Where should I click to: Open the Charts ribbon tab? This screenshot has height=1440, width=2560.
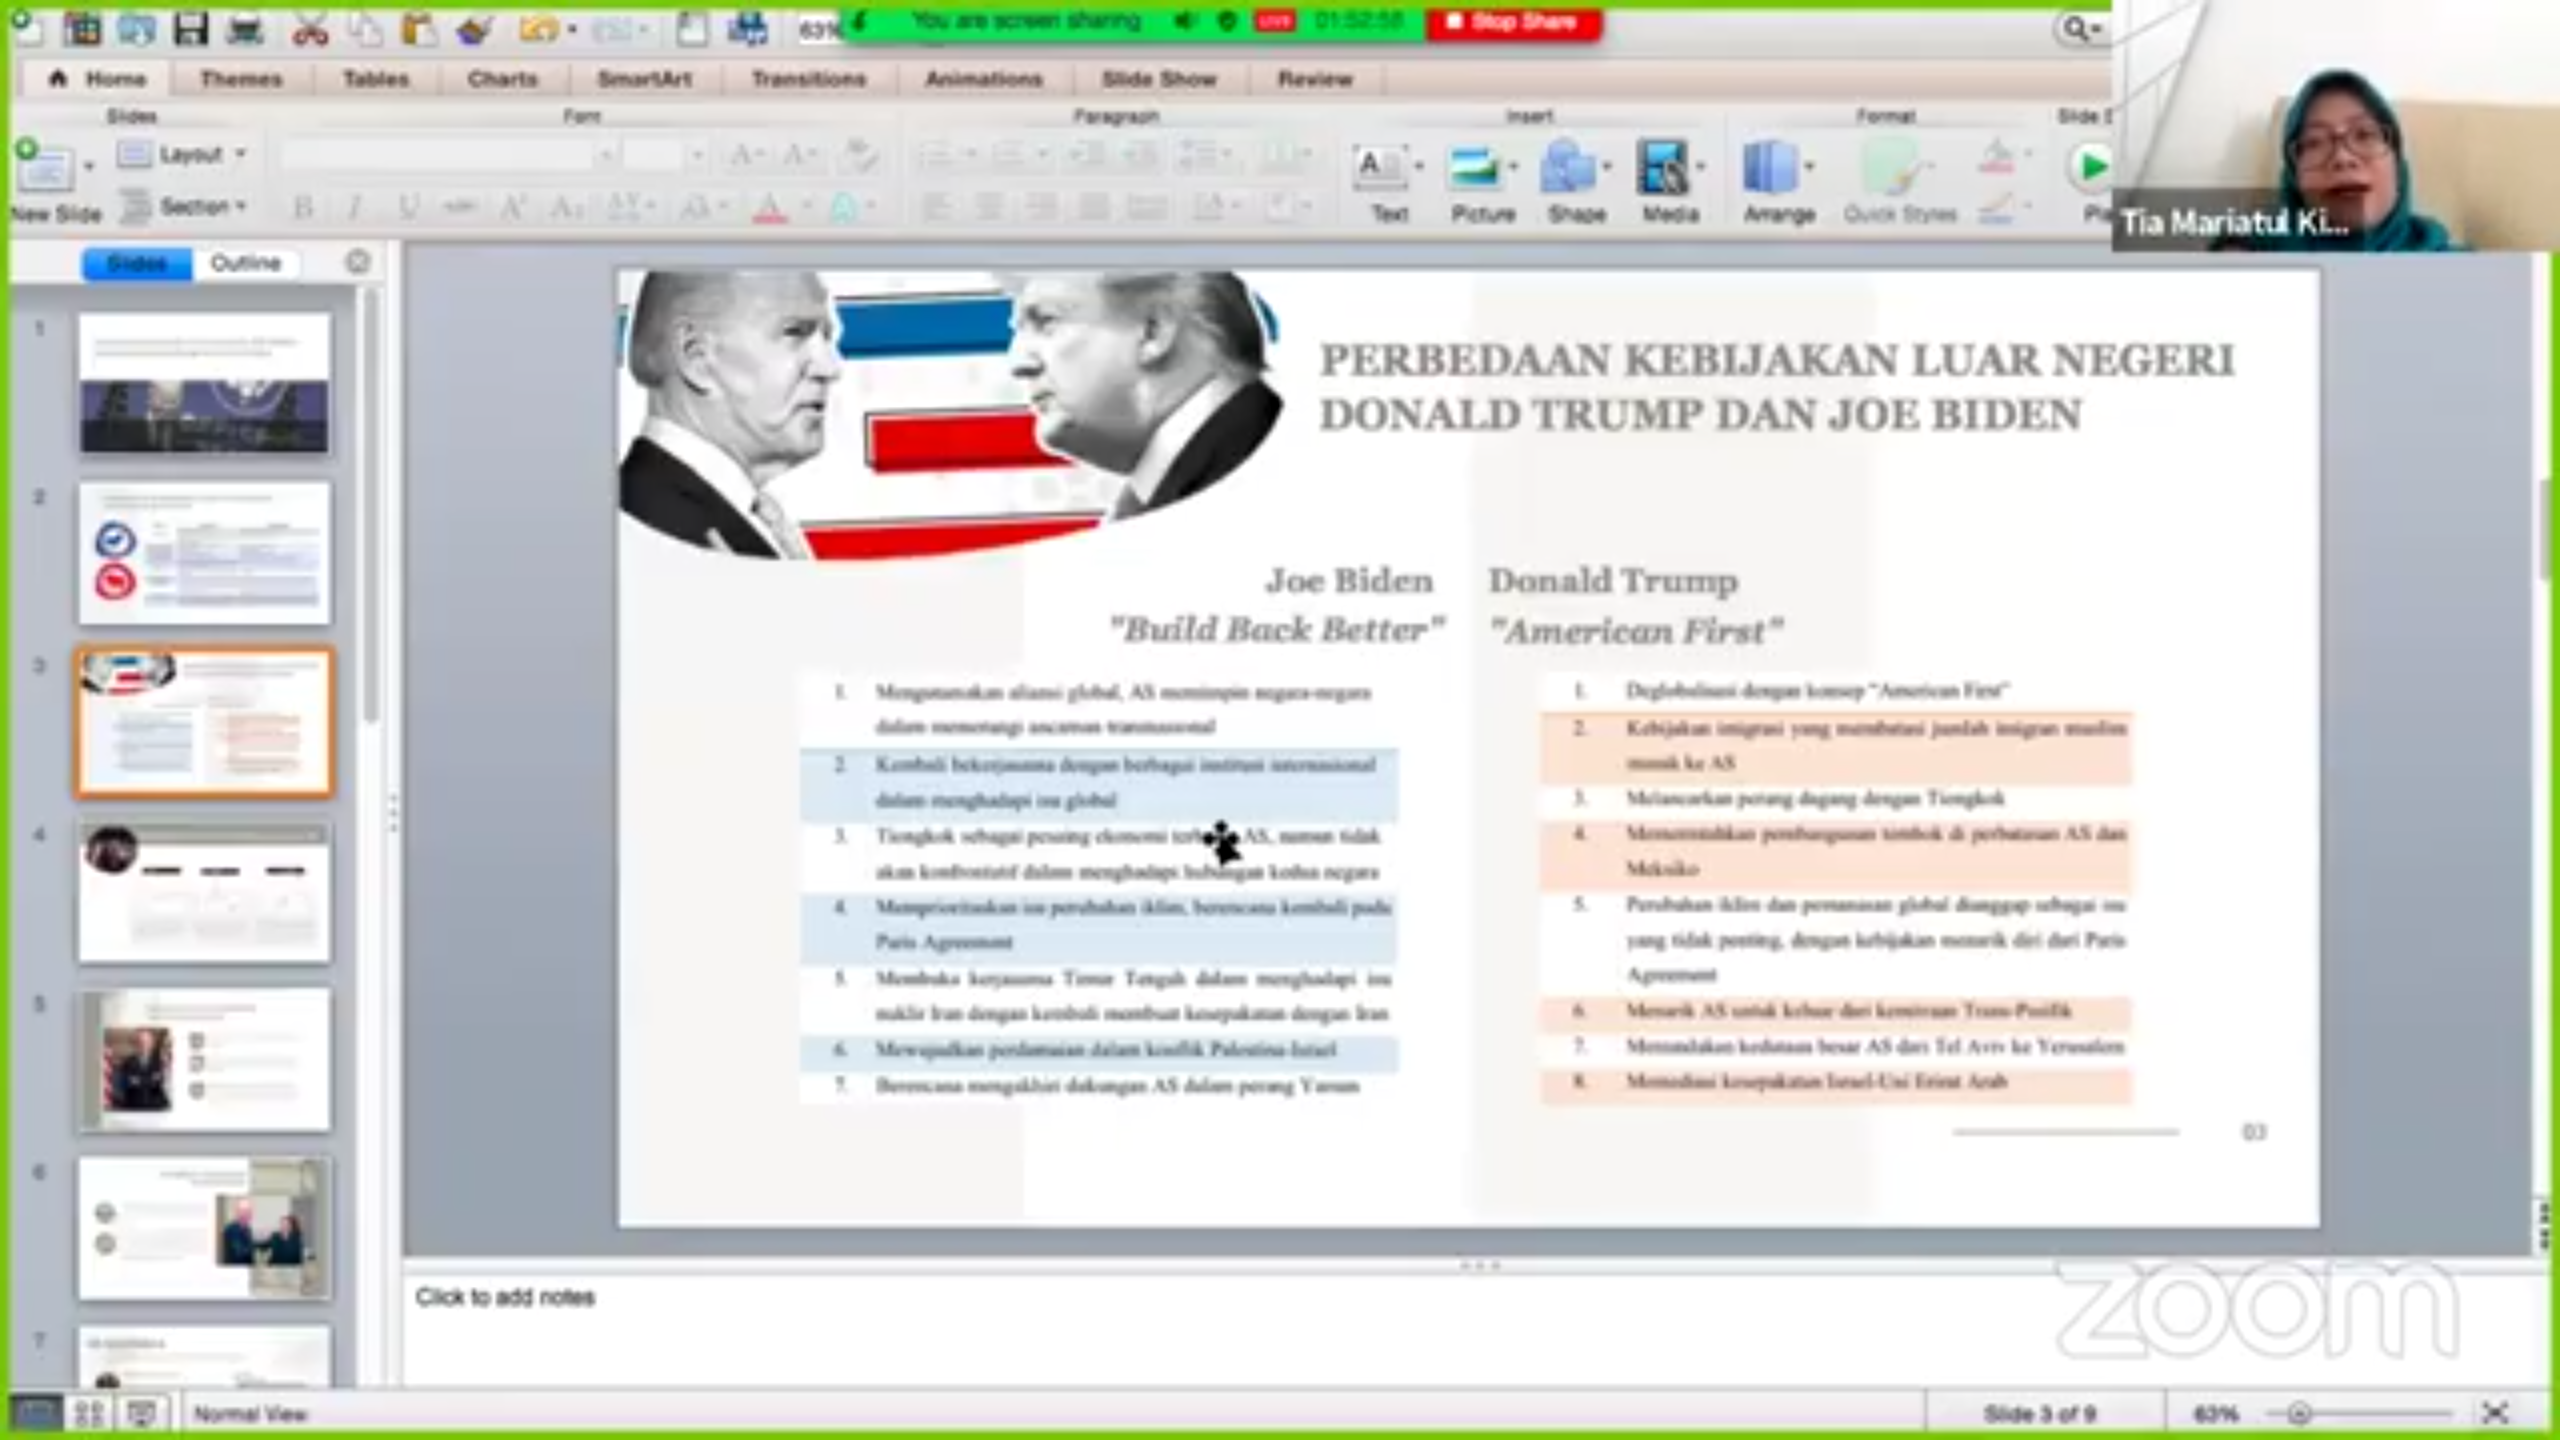502,79
